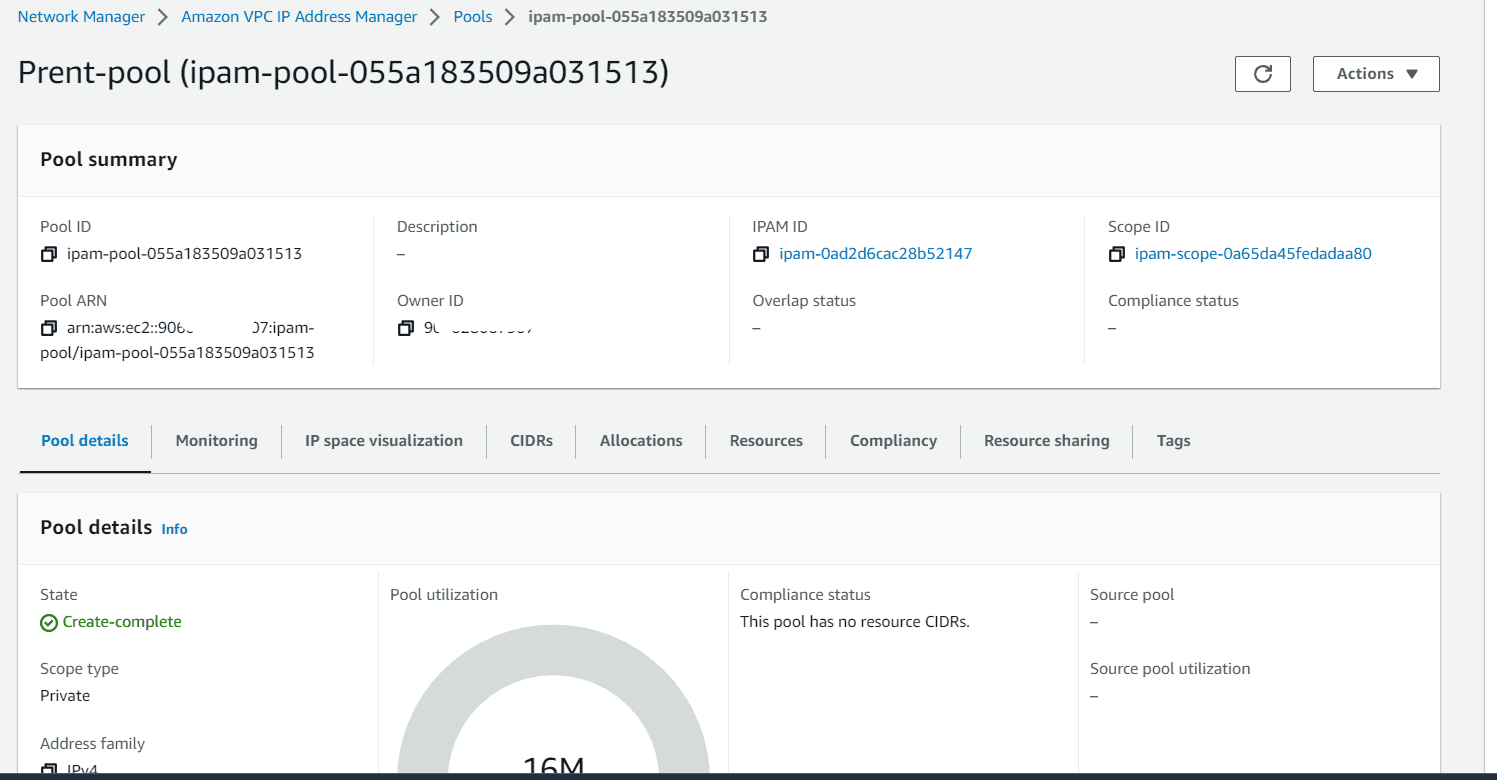
Task: Switch to the Tags tab
Action: pos(1173,441)
